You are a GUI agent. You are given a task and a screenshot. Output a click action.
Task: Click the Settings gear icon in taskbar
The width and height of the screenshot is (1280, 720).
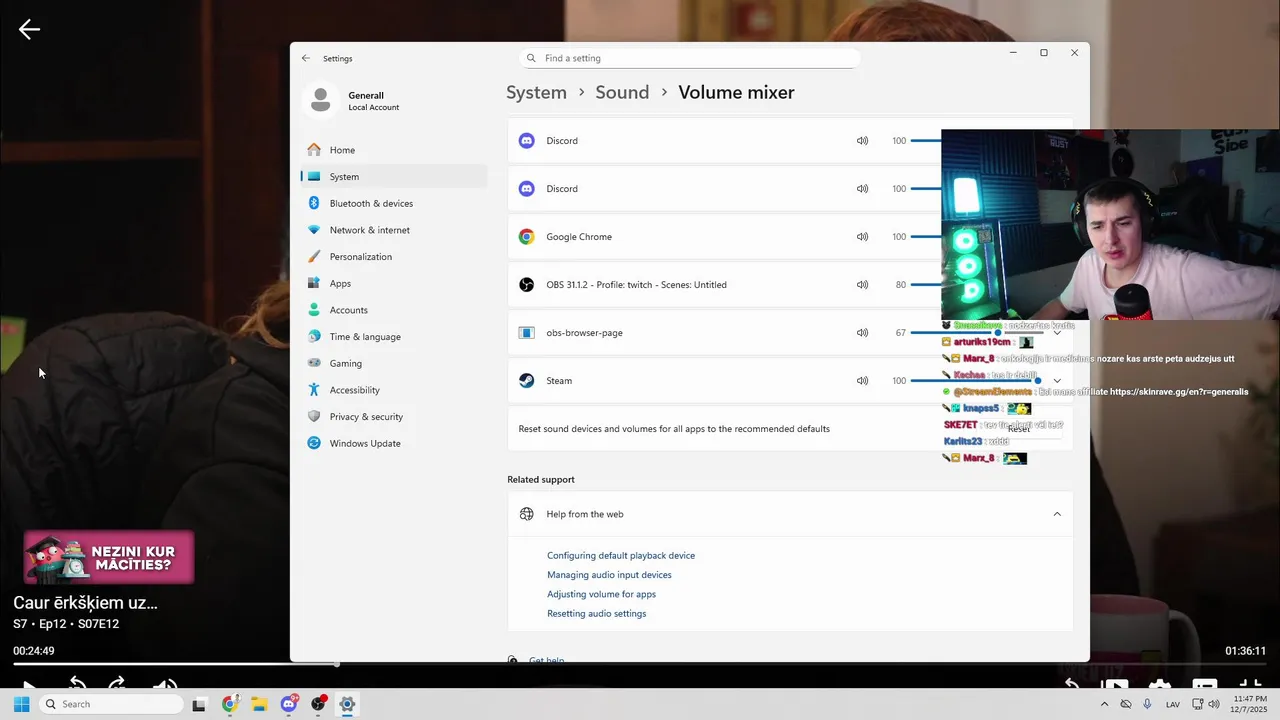click(x=347, y=705)
